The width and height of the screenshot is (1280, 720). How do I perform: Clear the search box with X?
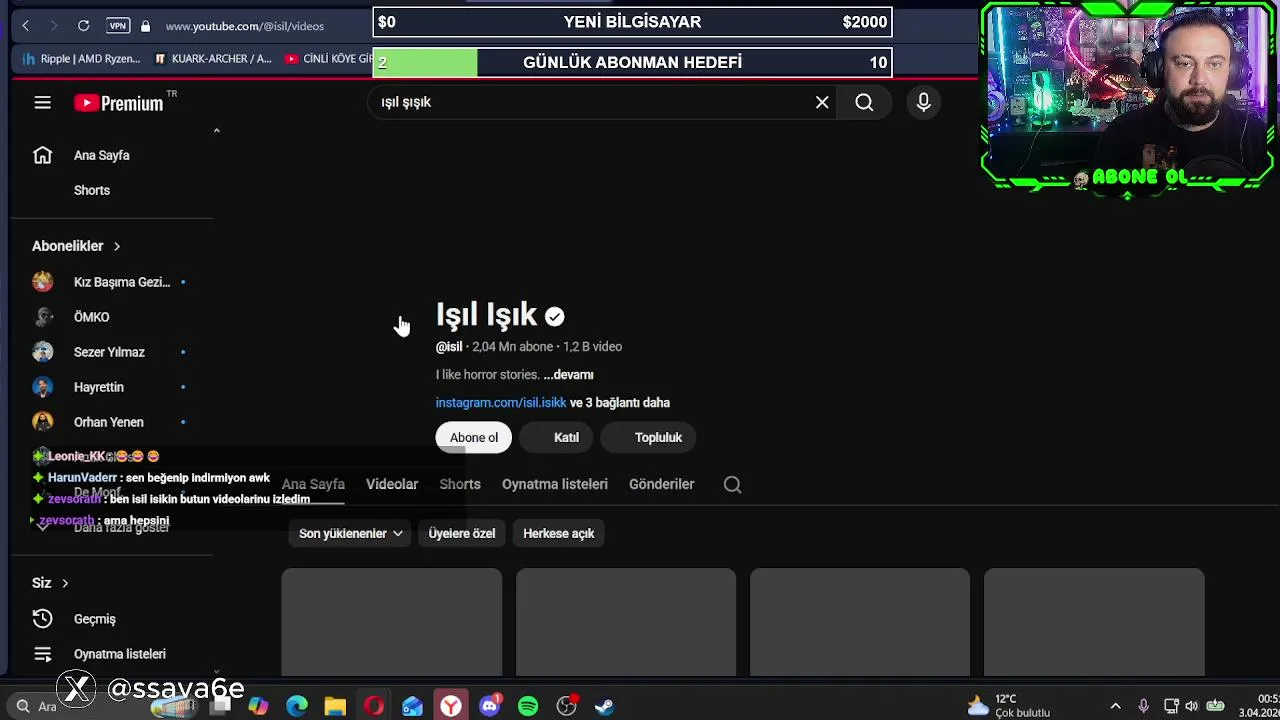pos(822,102)
